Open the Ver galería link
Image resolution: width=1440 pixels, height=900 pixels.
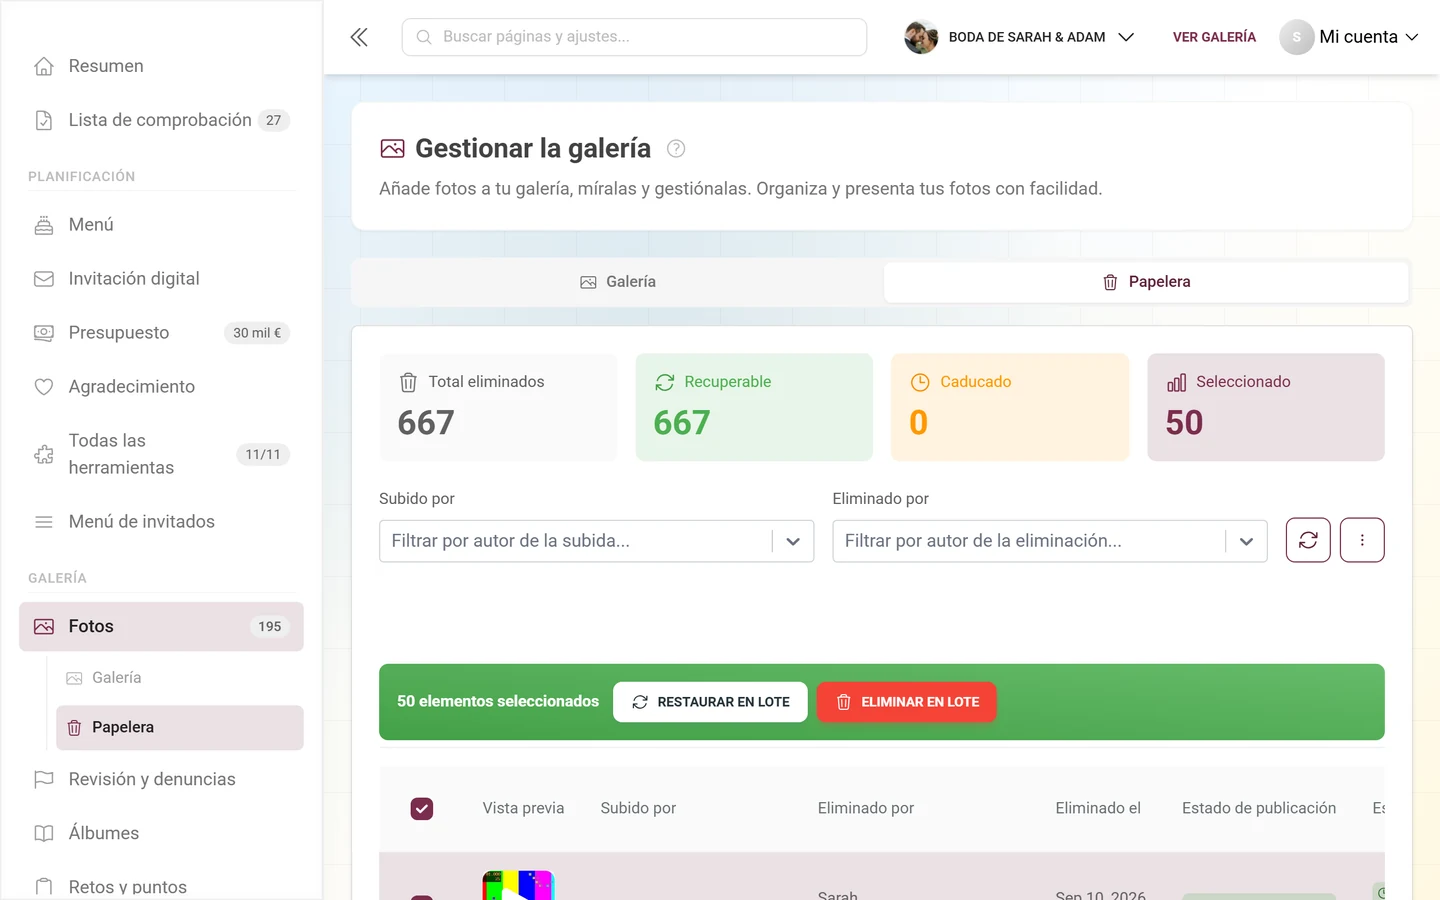point(1214,37)
